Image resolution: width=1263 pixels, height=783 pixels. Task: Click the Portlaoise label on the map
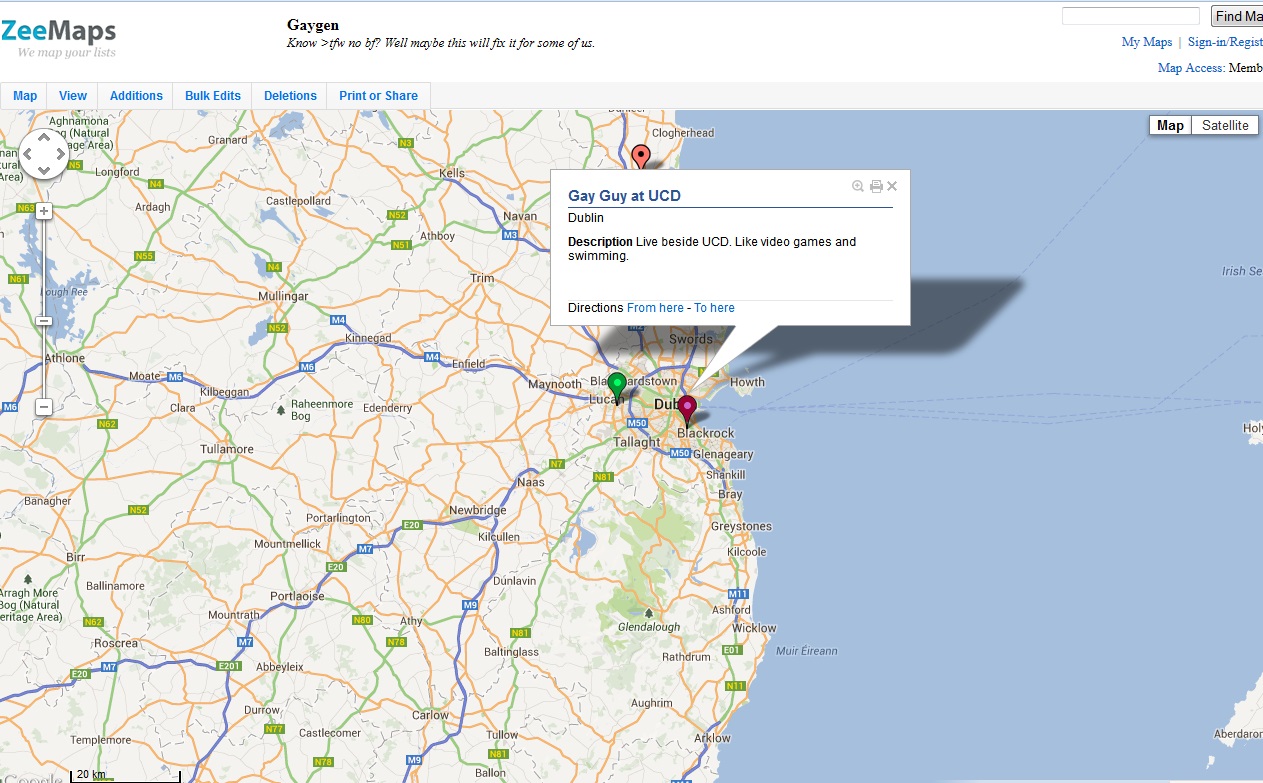click(297, 596)
